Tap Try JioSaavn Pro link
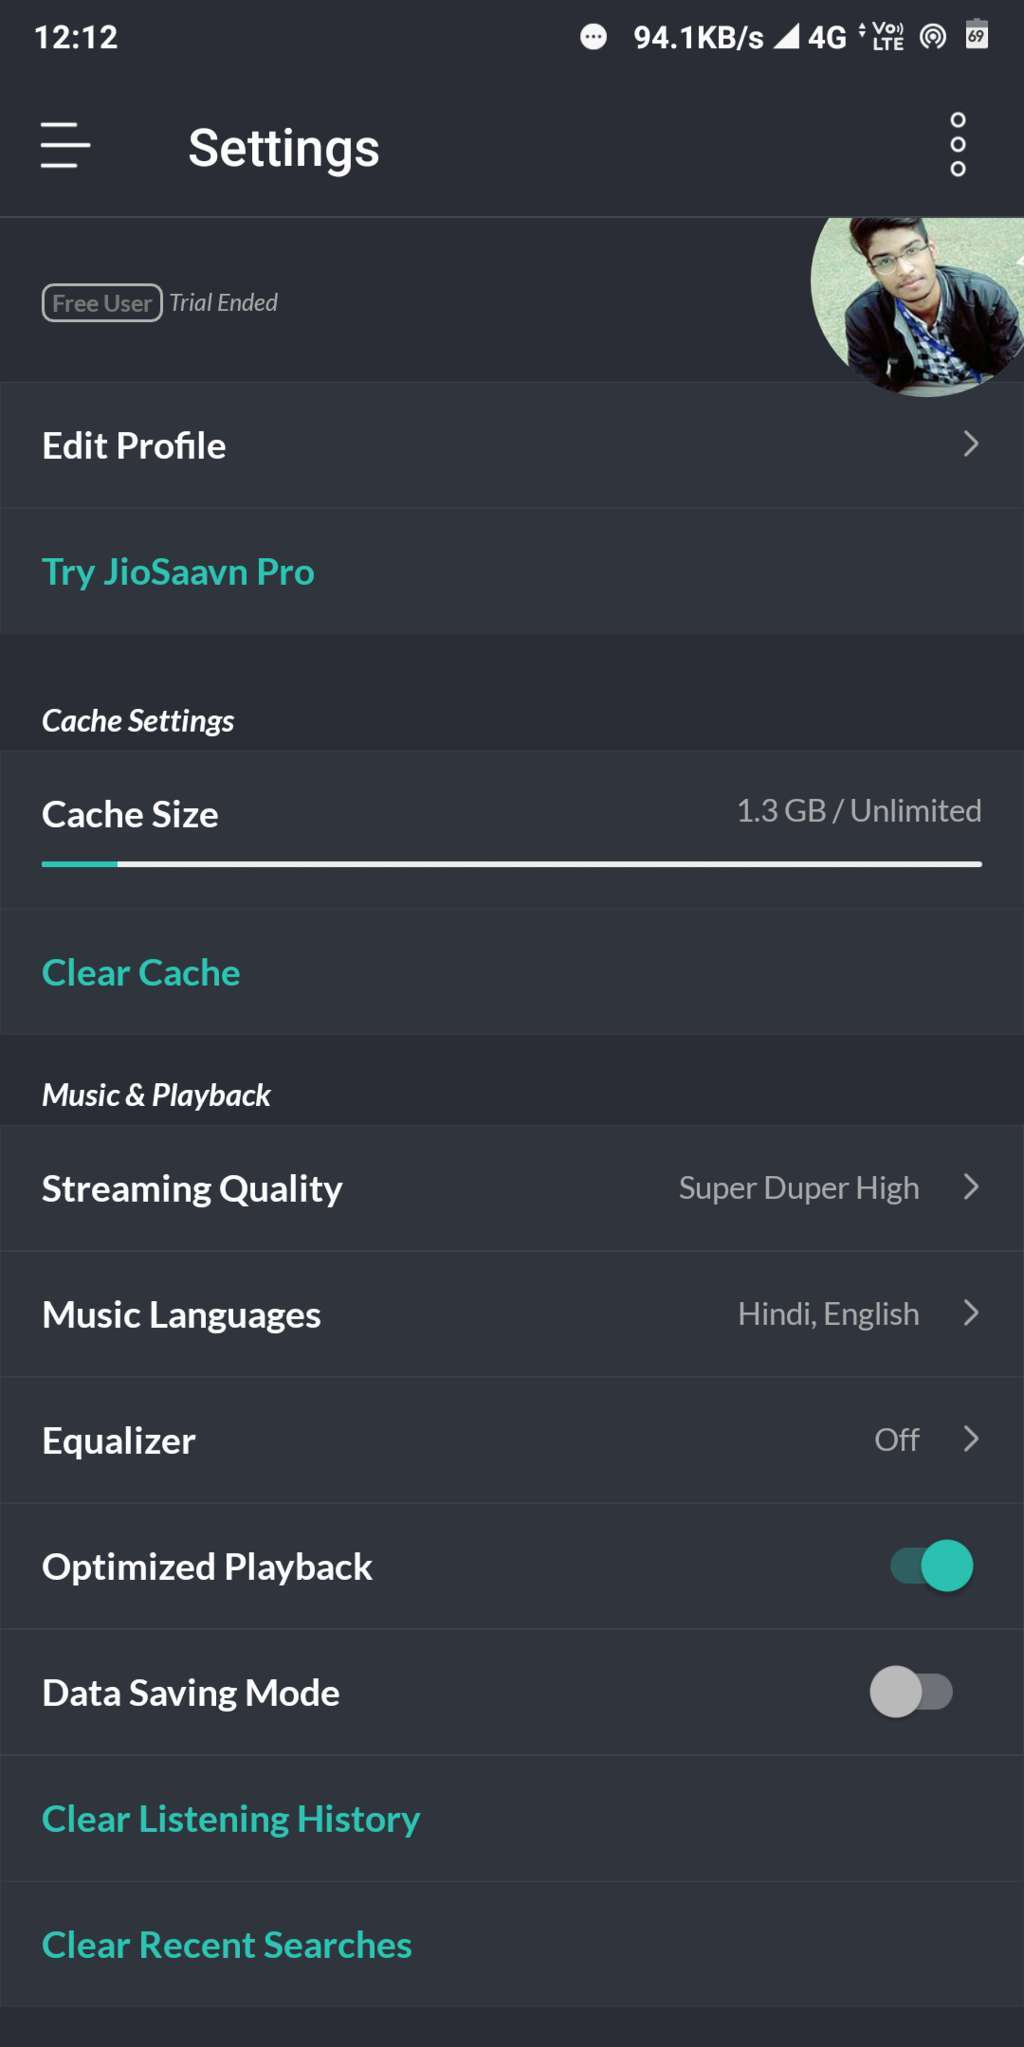This screenshot has width=1024, height=2047. [178, 572]
